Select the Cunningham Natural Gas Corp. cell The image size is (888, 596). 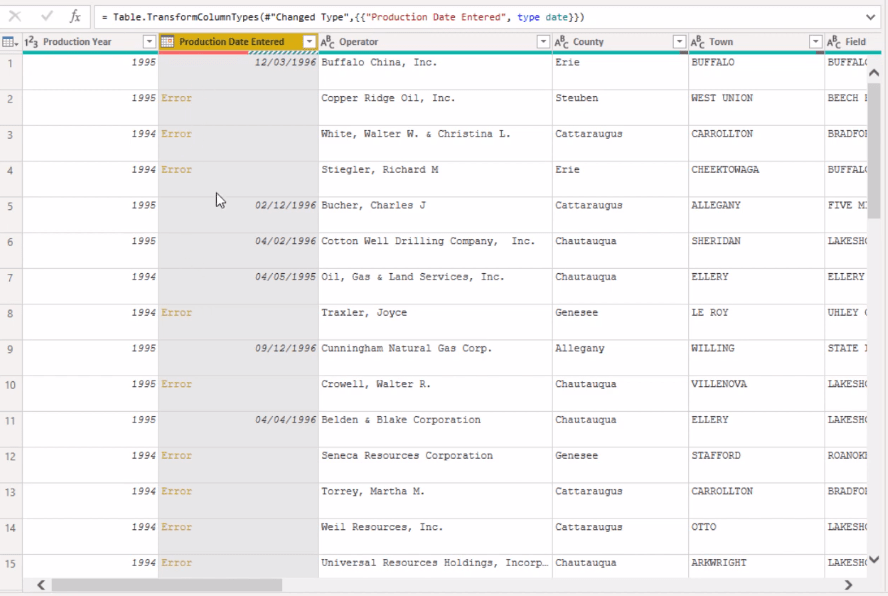(x=436, y=357)
